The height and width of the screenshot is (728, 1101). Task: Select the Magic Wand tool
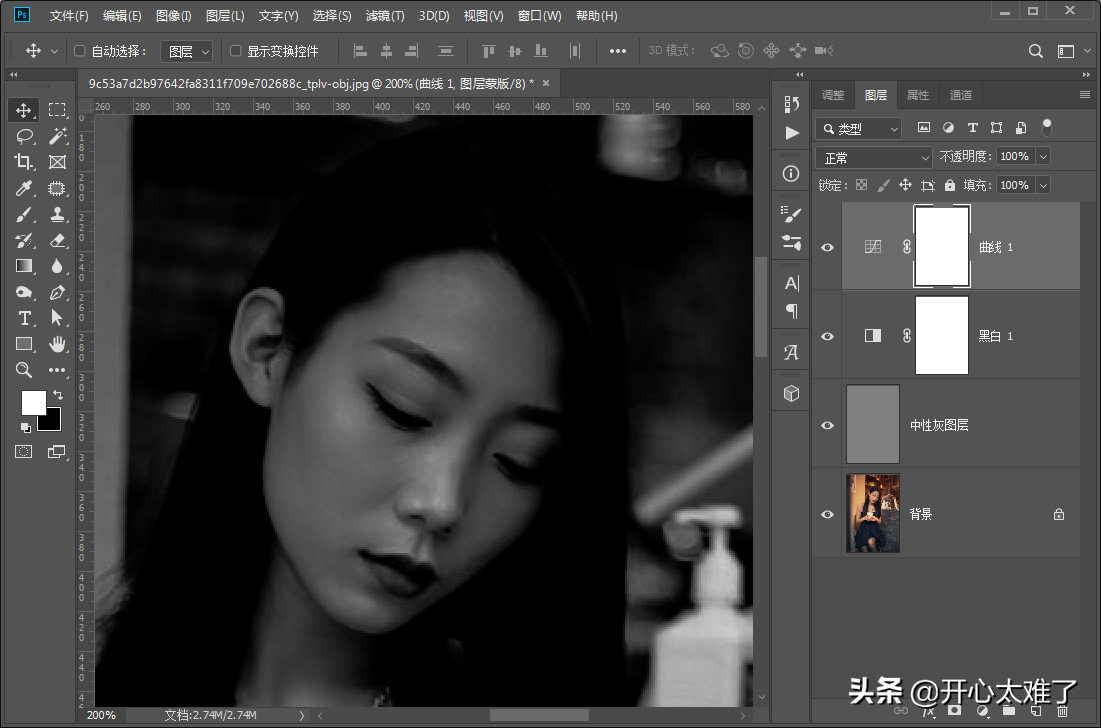pyautogui.click(x=57, y=136)
